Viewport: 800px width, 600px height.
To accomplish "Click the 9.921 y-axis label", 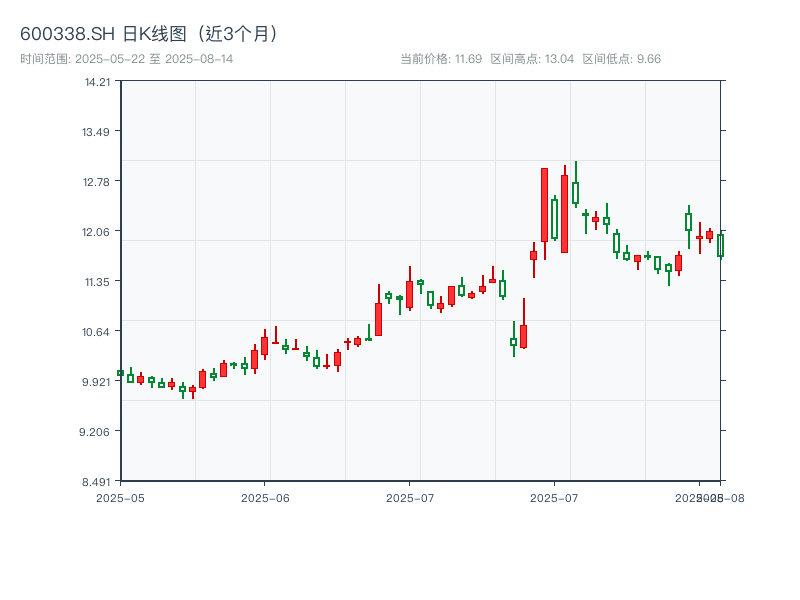I will pos(97,382).
